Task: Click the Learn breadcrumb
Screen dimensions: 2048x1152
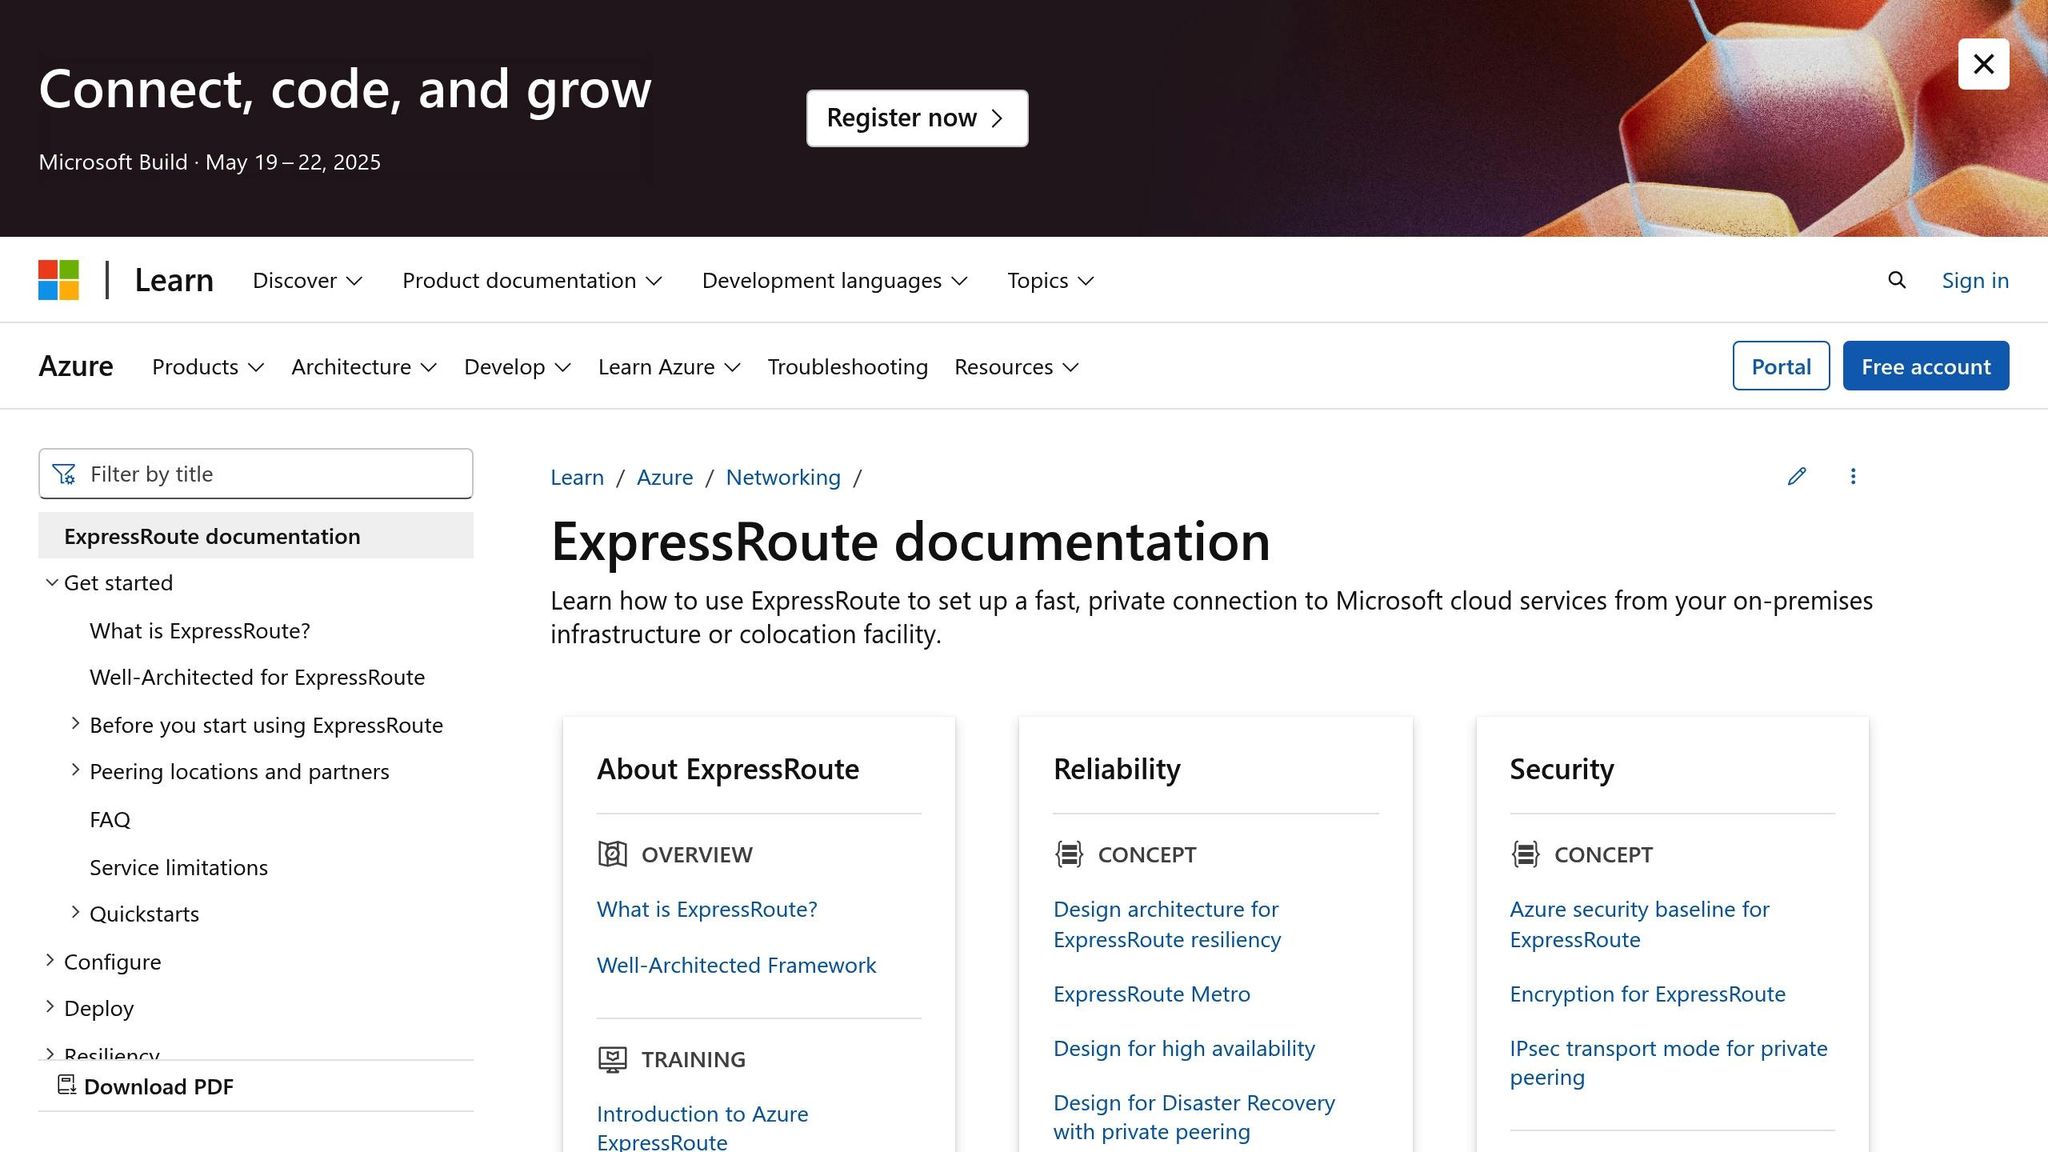Action: pyautogui.click(x=577, y=477)
